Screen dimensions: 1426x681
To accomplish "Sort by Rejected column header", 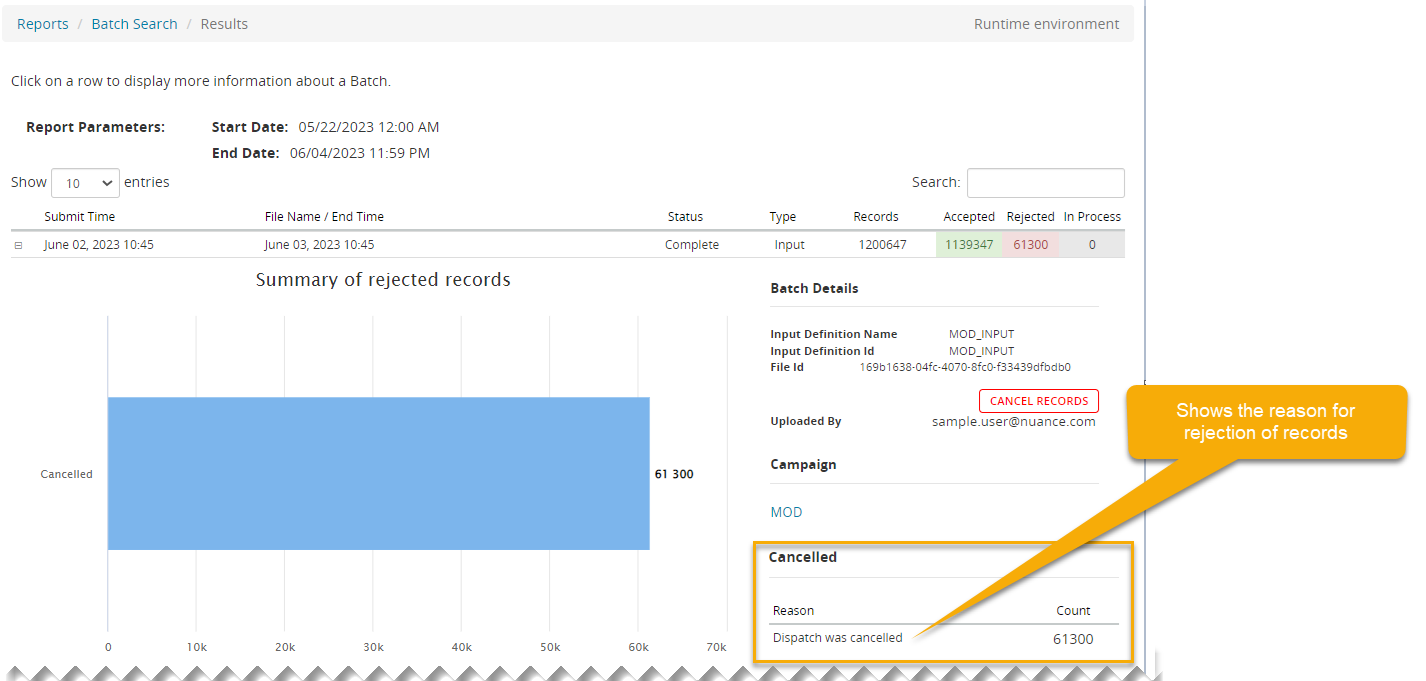I will click(1030, 217).
